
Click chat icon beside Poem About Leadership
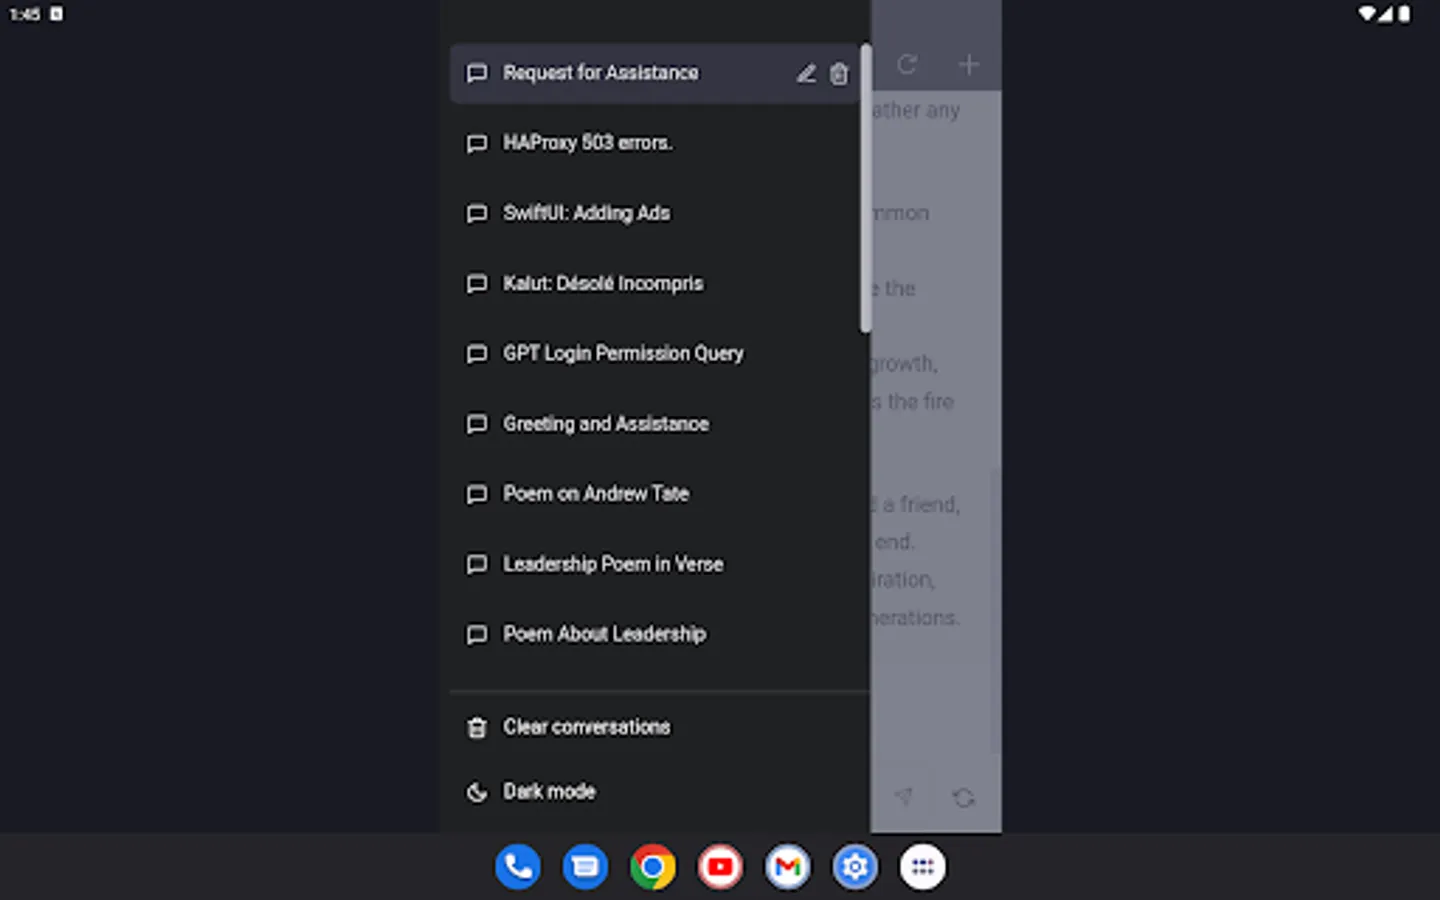(477, 635)
